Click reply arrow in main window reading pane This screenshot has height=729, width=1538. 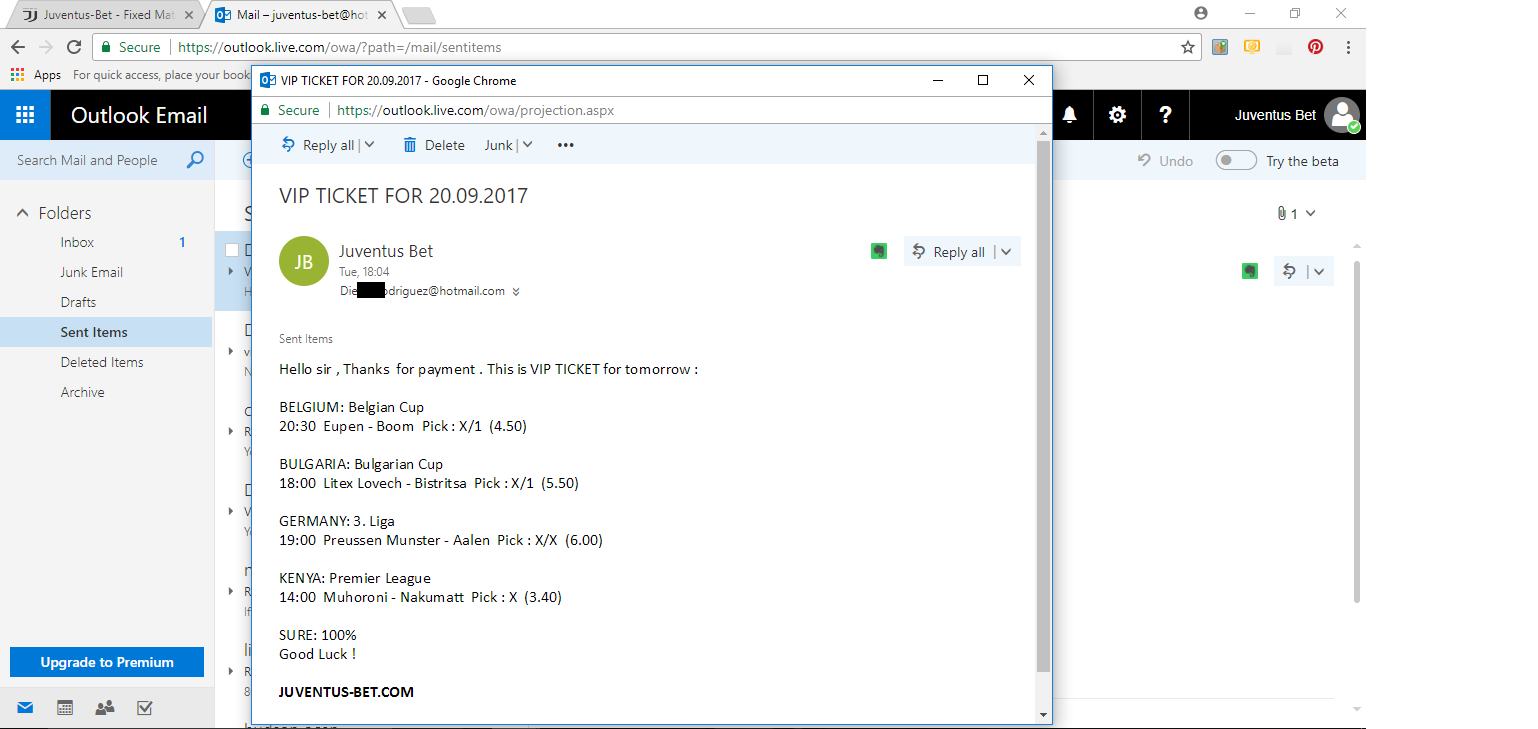[x=1290, y=271]
